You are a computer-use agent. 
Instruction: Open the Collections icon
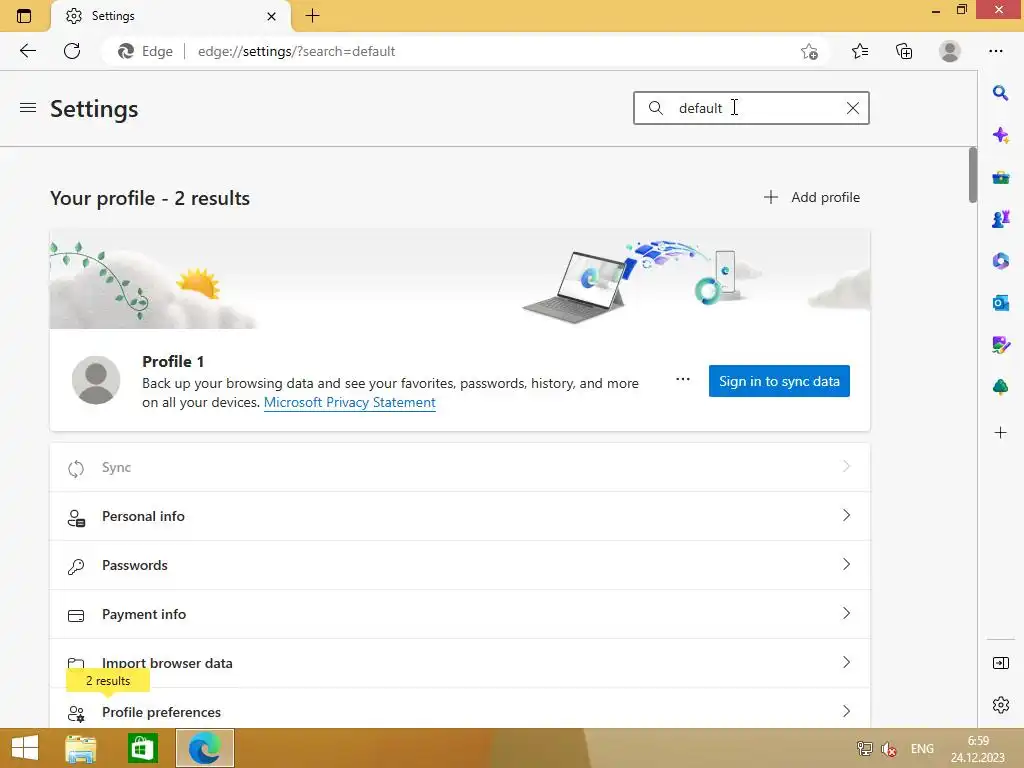pos(904,51)
